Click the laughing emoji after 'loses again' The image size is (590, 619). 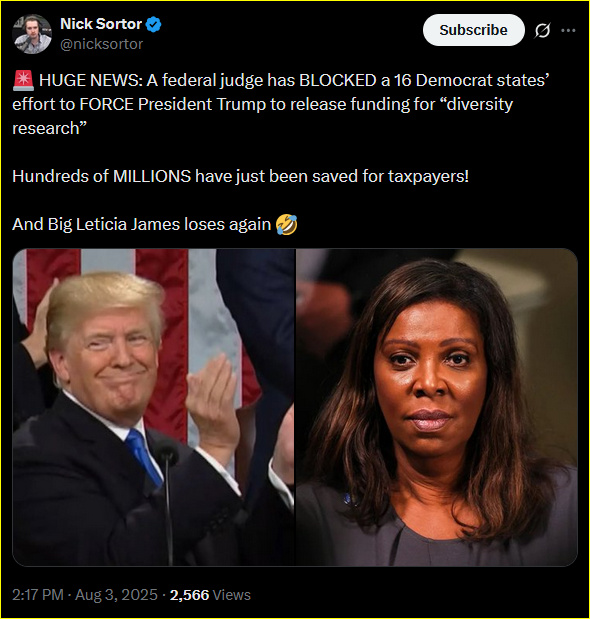[287, 225]
